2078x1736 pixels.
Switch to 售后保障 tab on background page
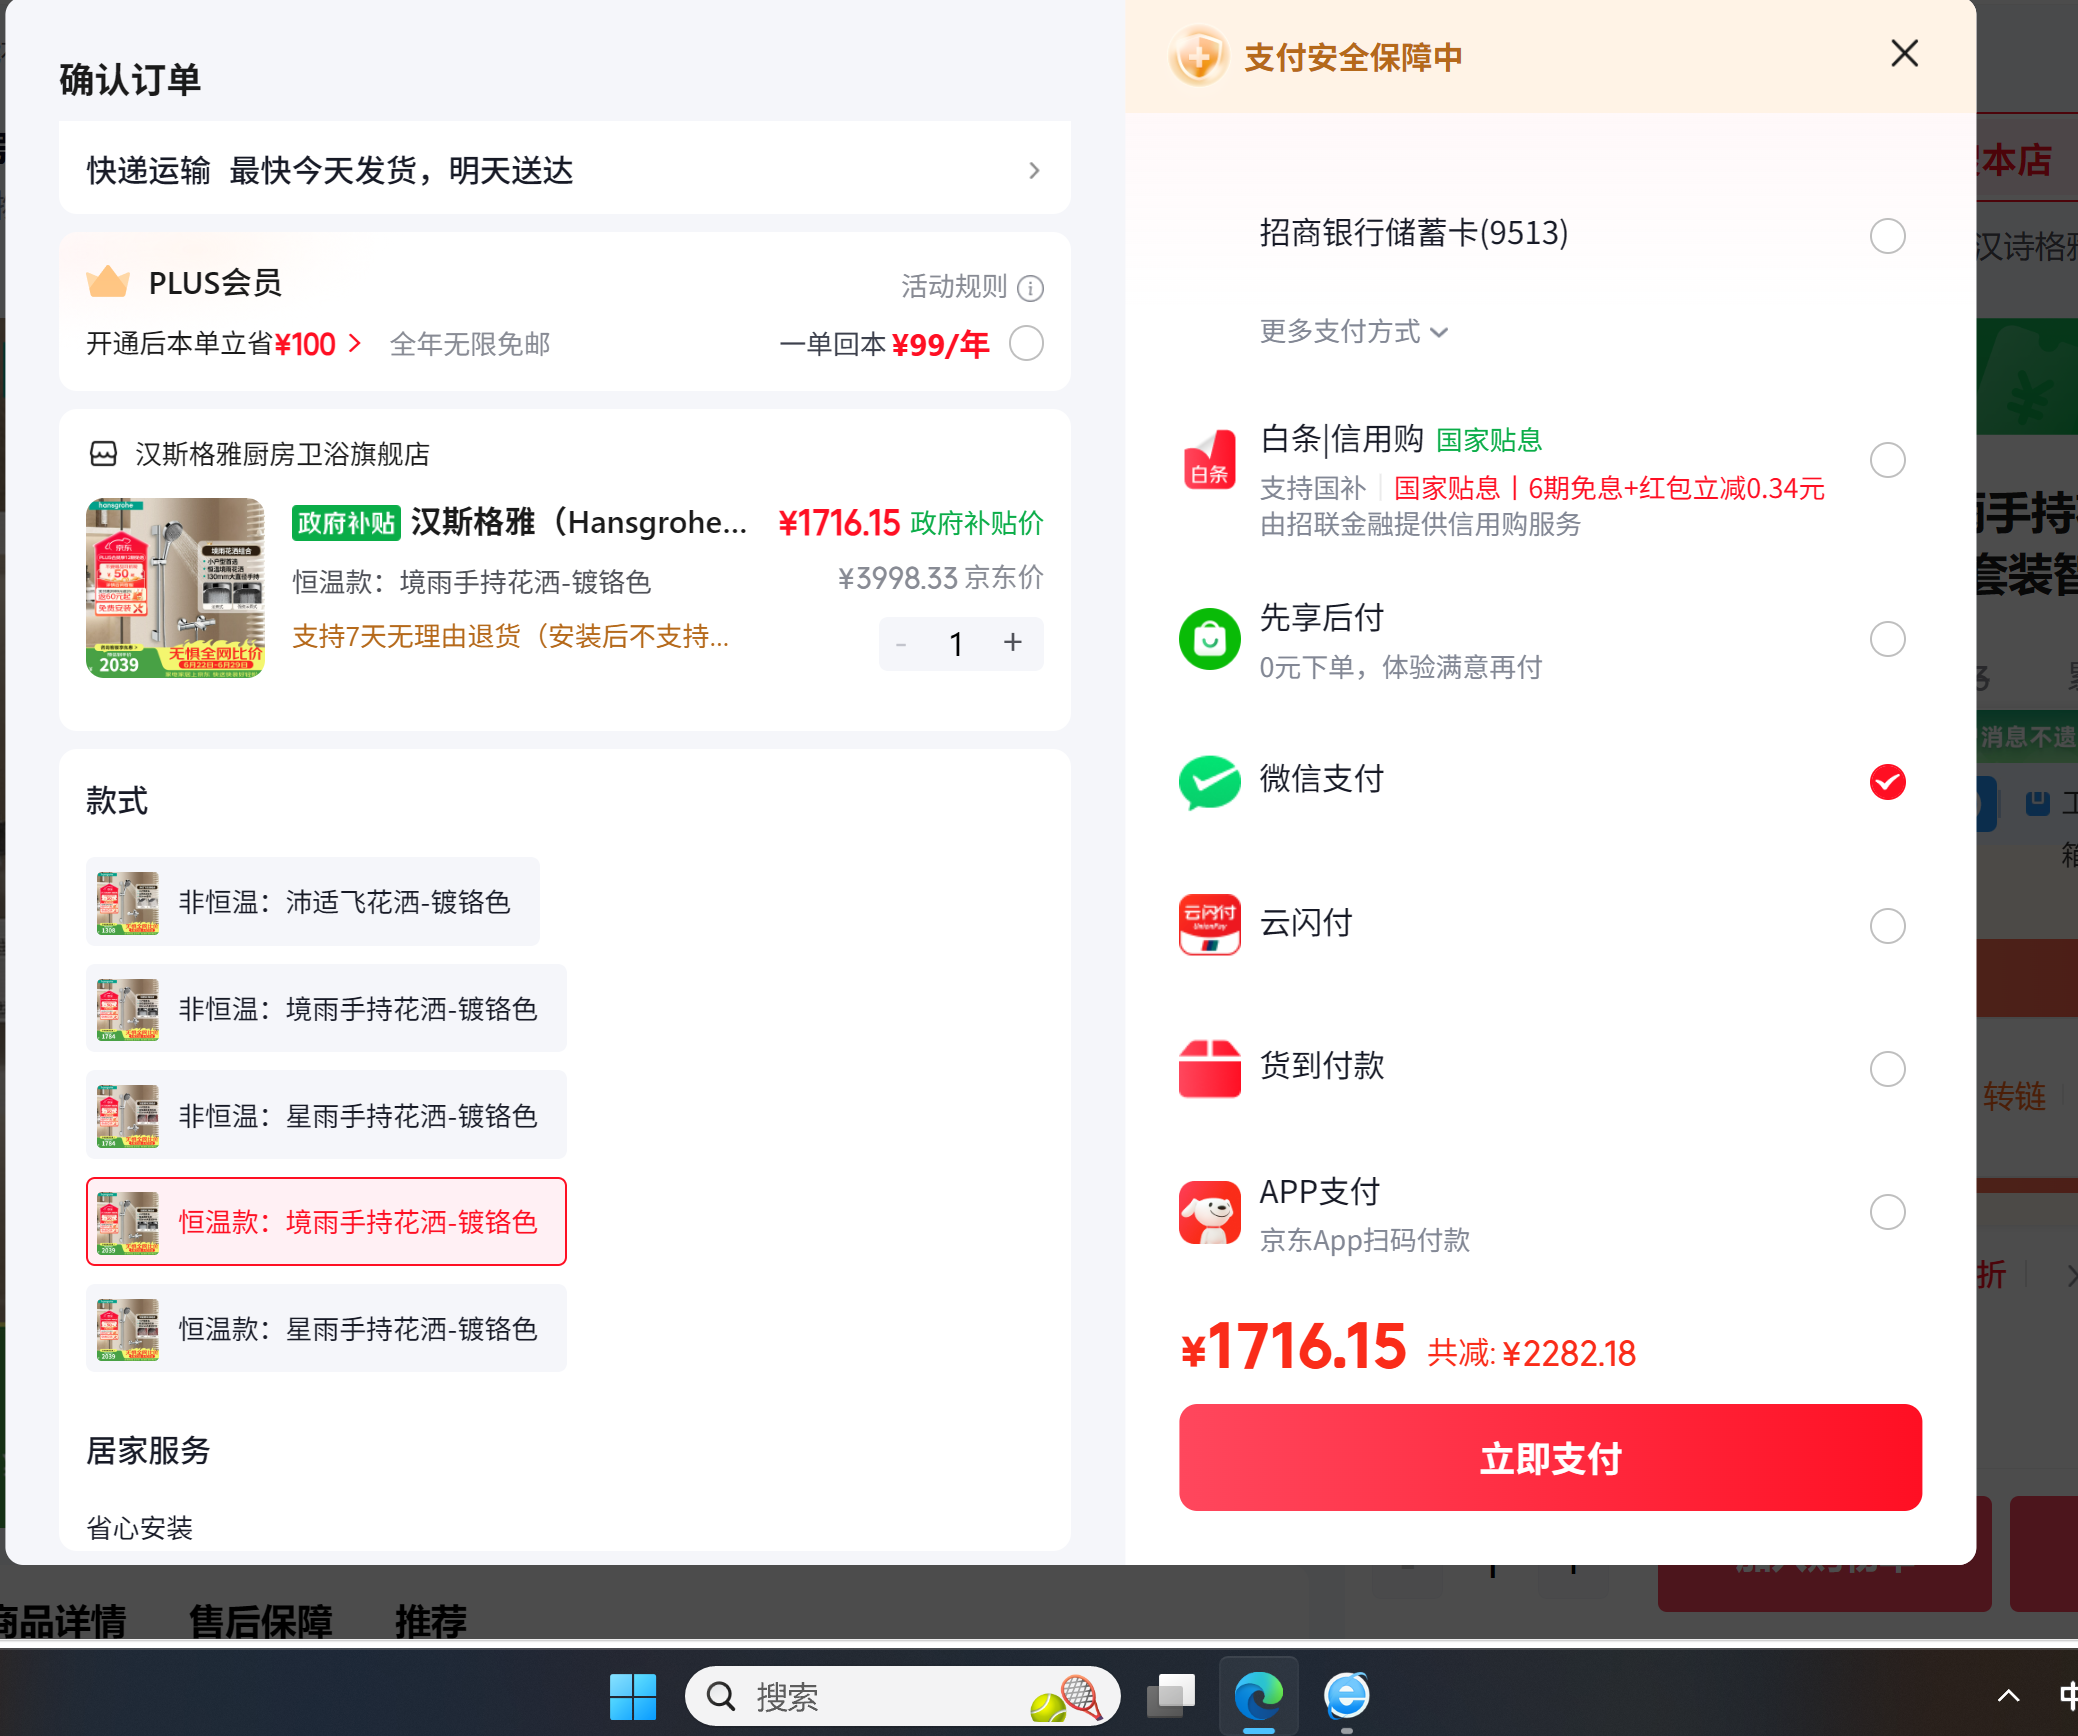(260, 1621)
